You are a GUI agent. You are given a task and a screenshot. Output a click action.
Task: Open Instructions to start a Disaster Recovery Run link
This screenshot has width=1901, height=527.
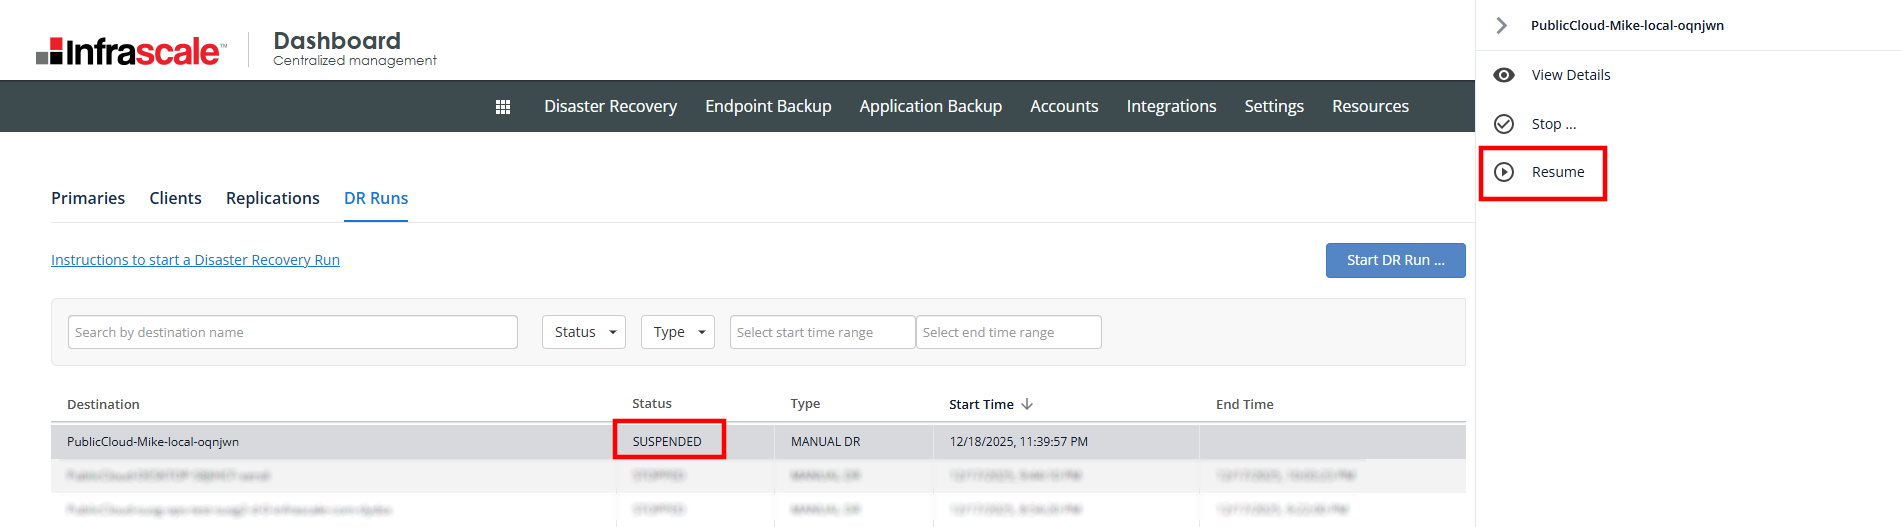tap(195, 260)
